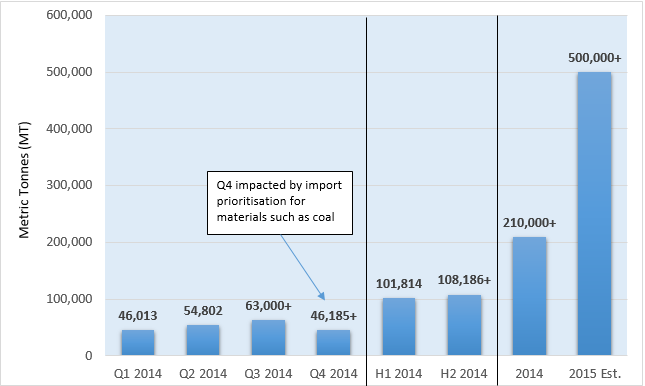This screenshot has width=645, height=386.
Task: Click the 300,000 axis value
Action: [x=69, y=185]
